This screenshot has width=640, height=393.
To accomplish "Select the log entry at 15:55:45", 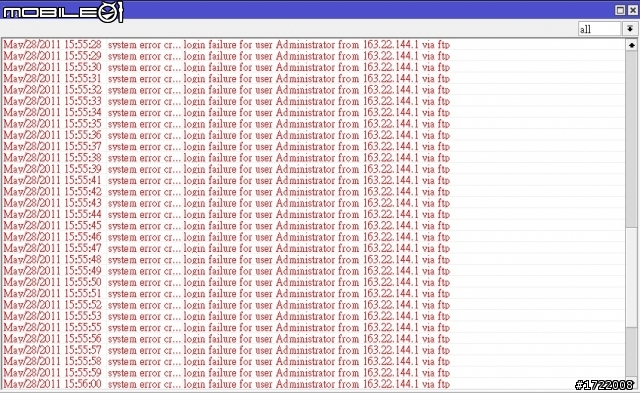I will point(313,226).
